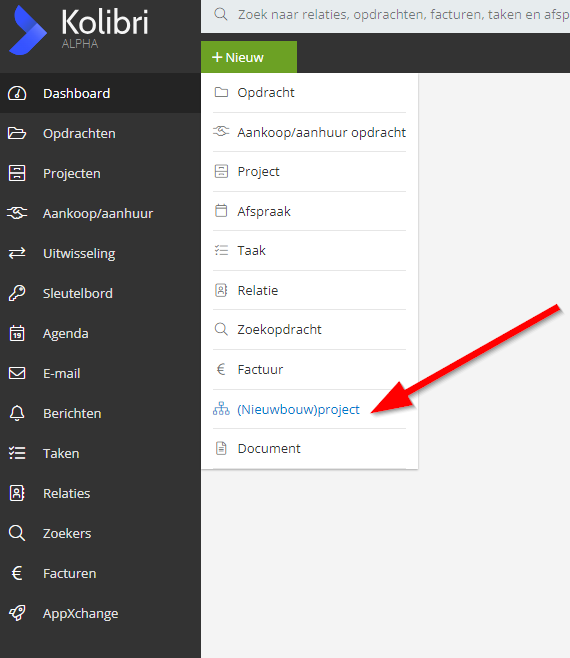Click the Agenda calendar icon

17,333
